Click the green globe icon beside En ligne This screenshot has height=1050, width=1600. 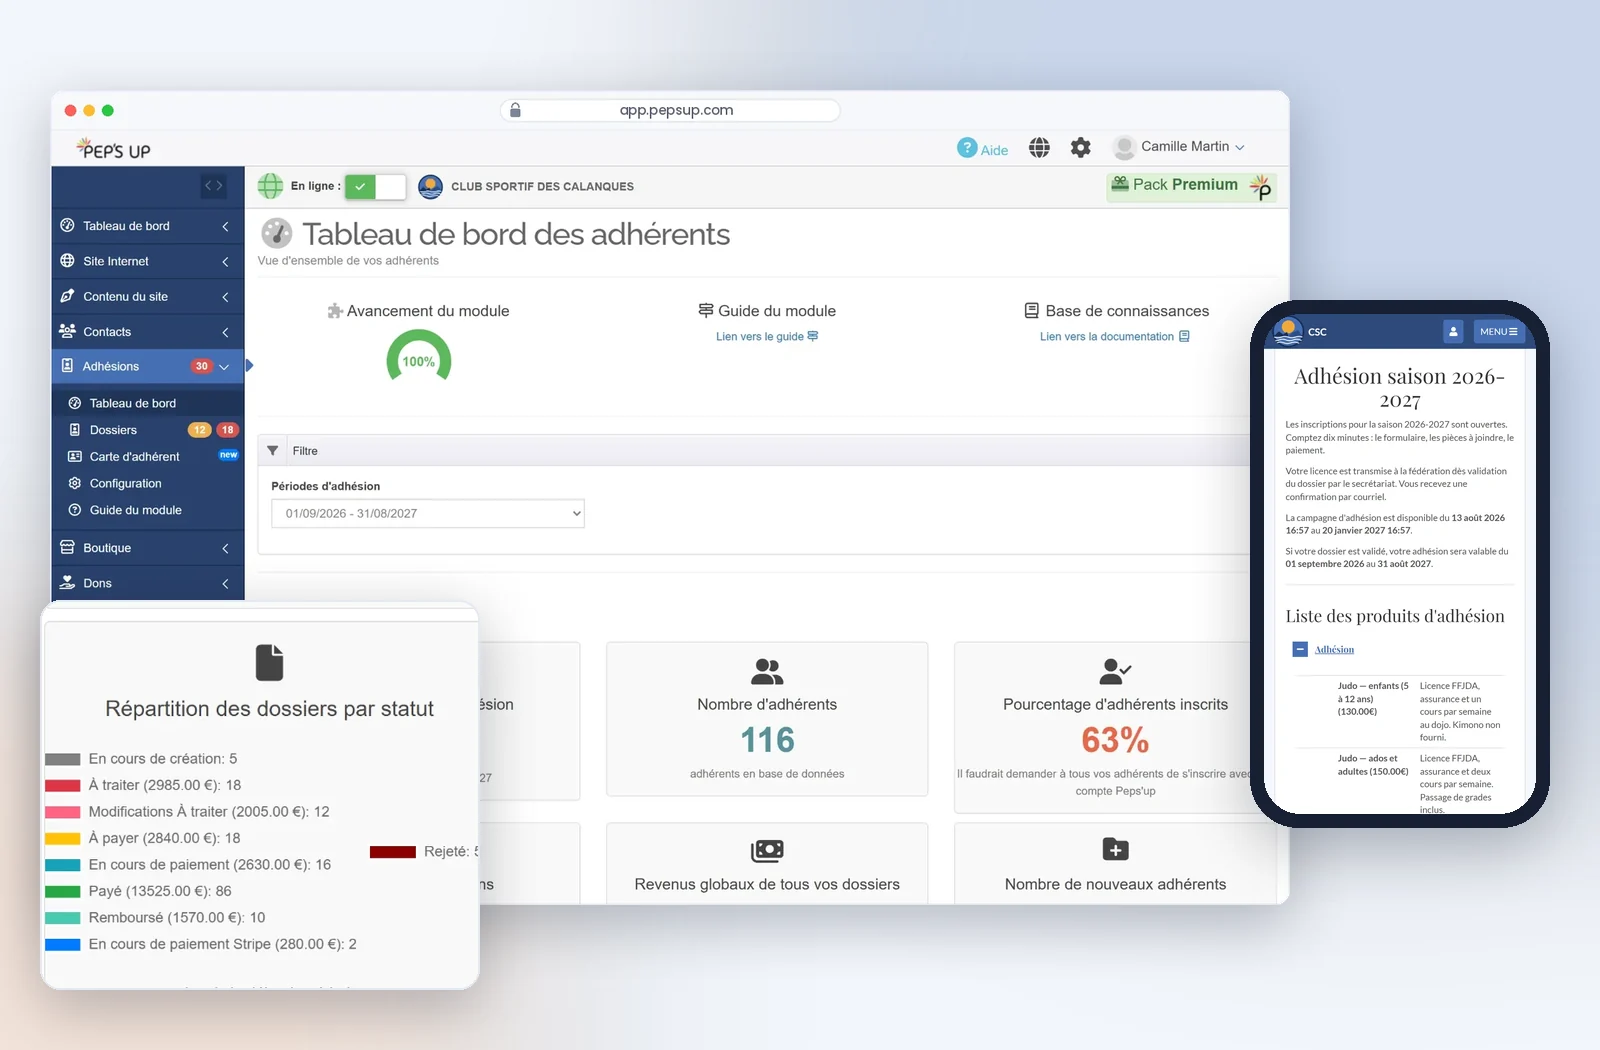pos(270,186)
